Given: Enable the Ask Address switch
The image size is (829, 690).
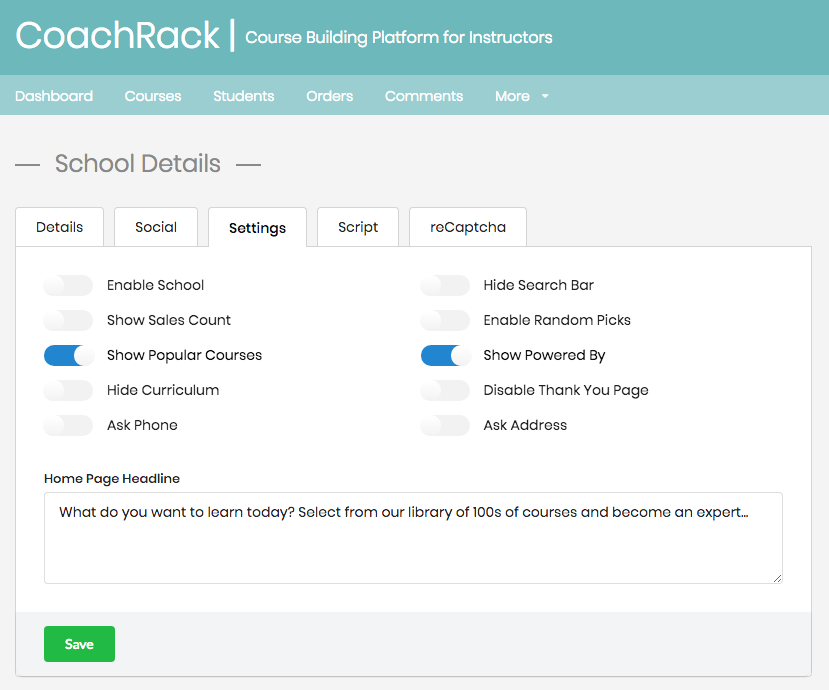Looking at the screenshot, I should coord(445,426).
